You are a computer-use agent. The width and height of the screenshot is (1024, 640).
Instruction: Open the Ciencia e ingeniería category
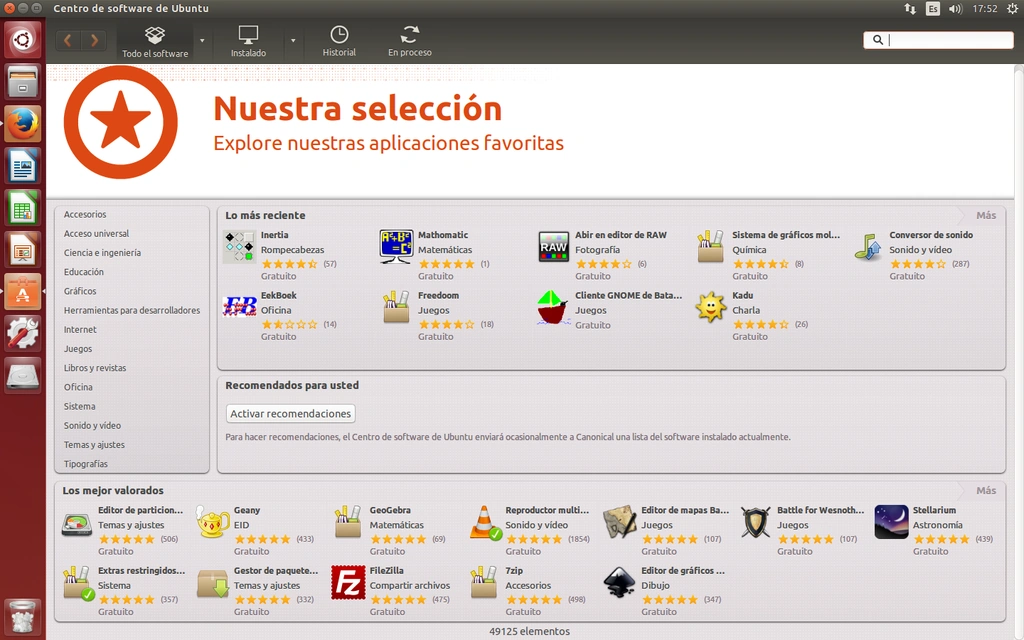pos(102,253)
